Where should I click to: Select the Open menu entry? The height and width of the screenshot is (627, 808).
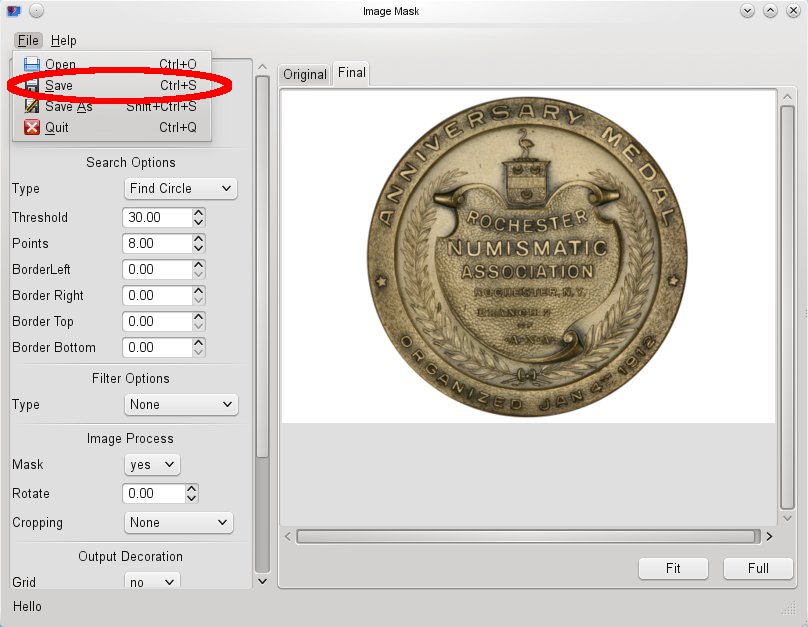tap(111, 64)
